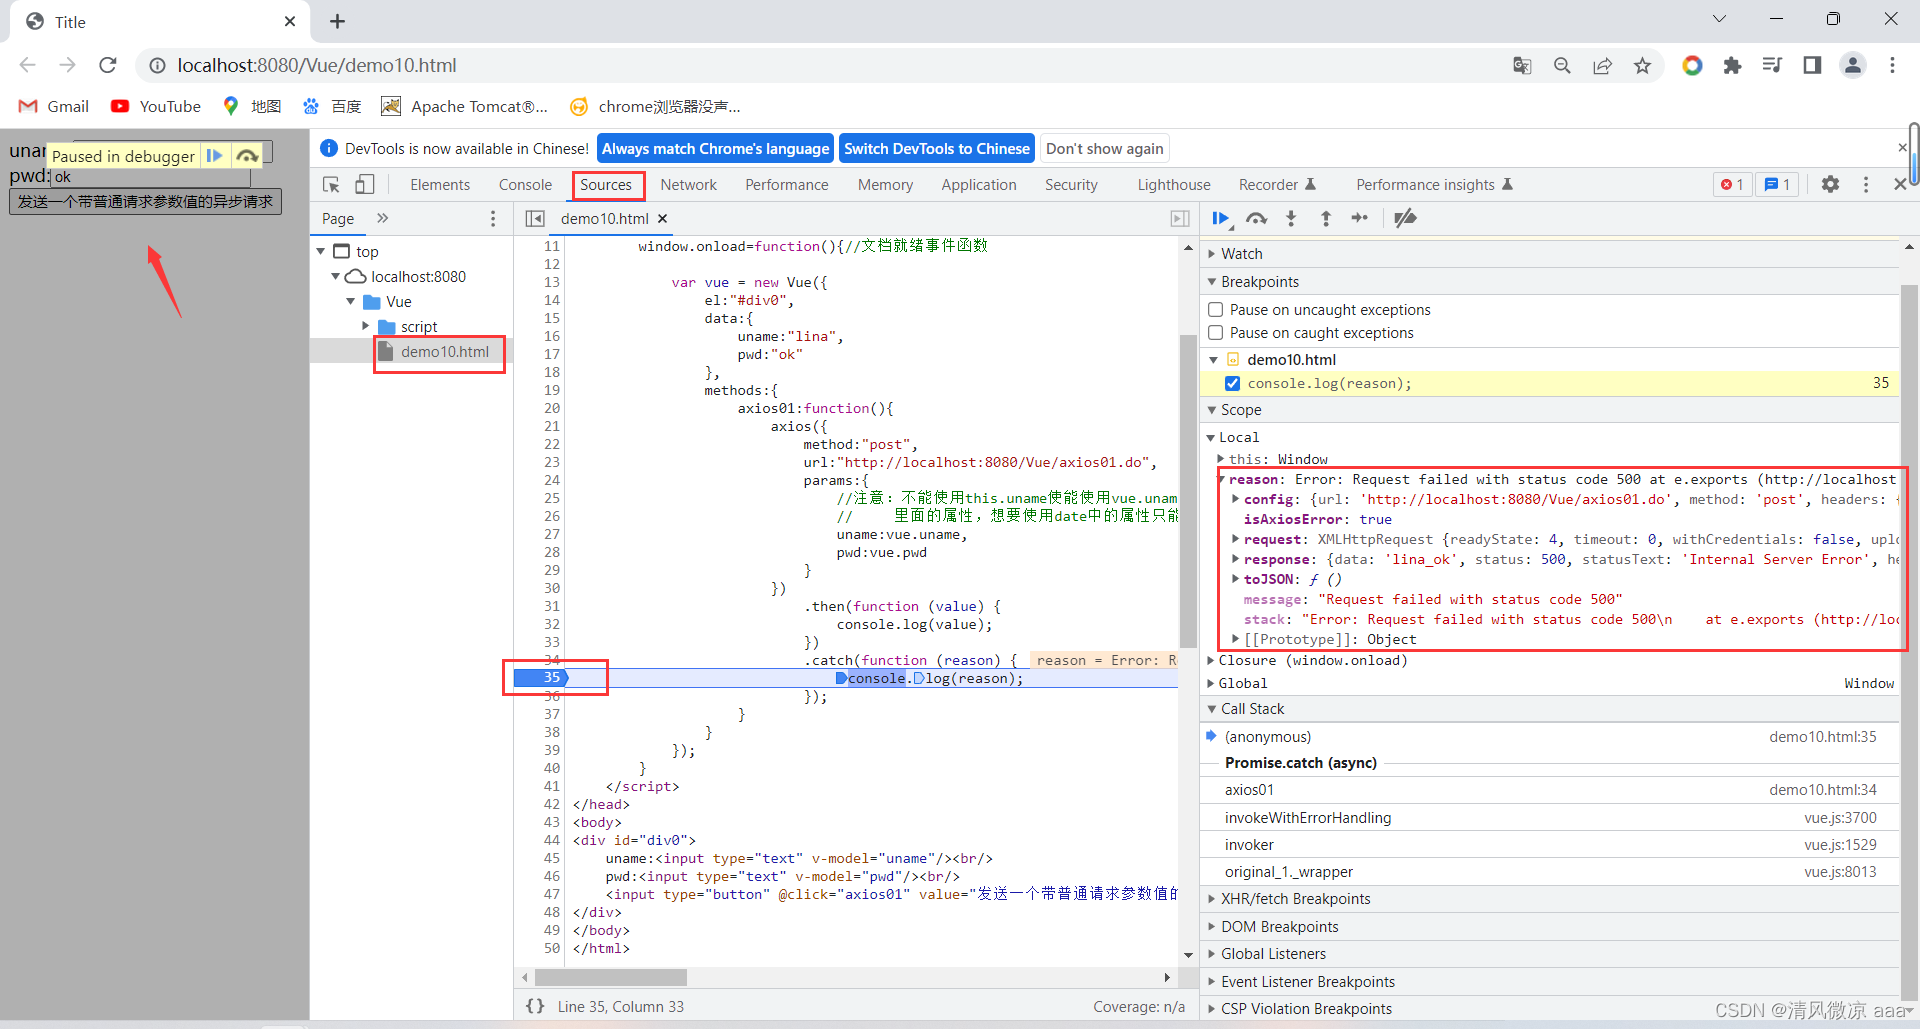Expand the script folder in tree
Screen dimensions: 1920x1029
[x=366, y=326]
